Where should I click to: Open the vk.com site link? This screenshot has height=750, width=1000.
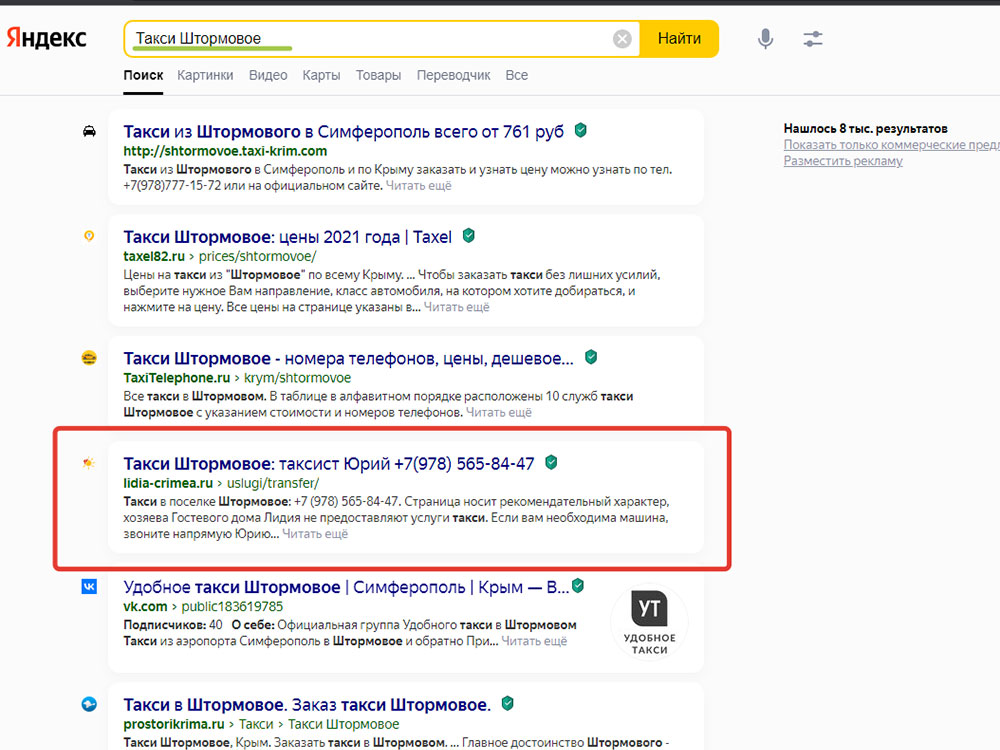click(x=145, y=607)
